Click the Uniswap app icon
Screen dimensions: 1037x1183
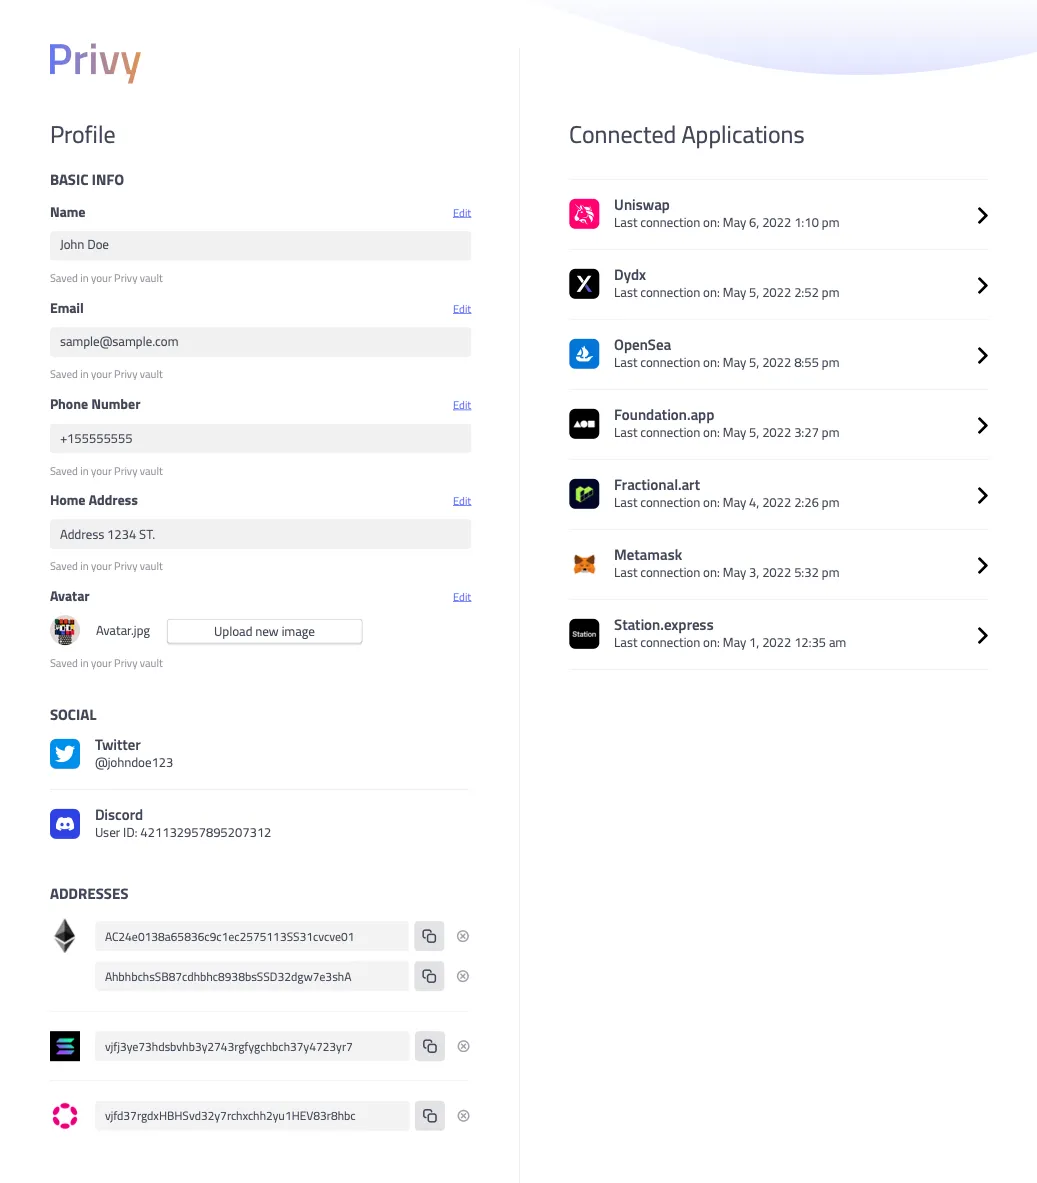[584, 214]
